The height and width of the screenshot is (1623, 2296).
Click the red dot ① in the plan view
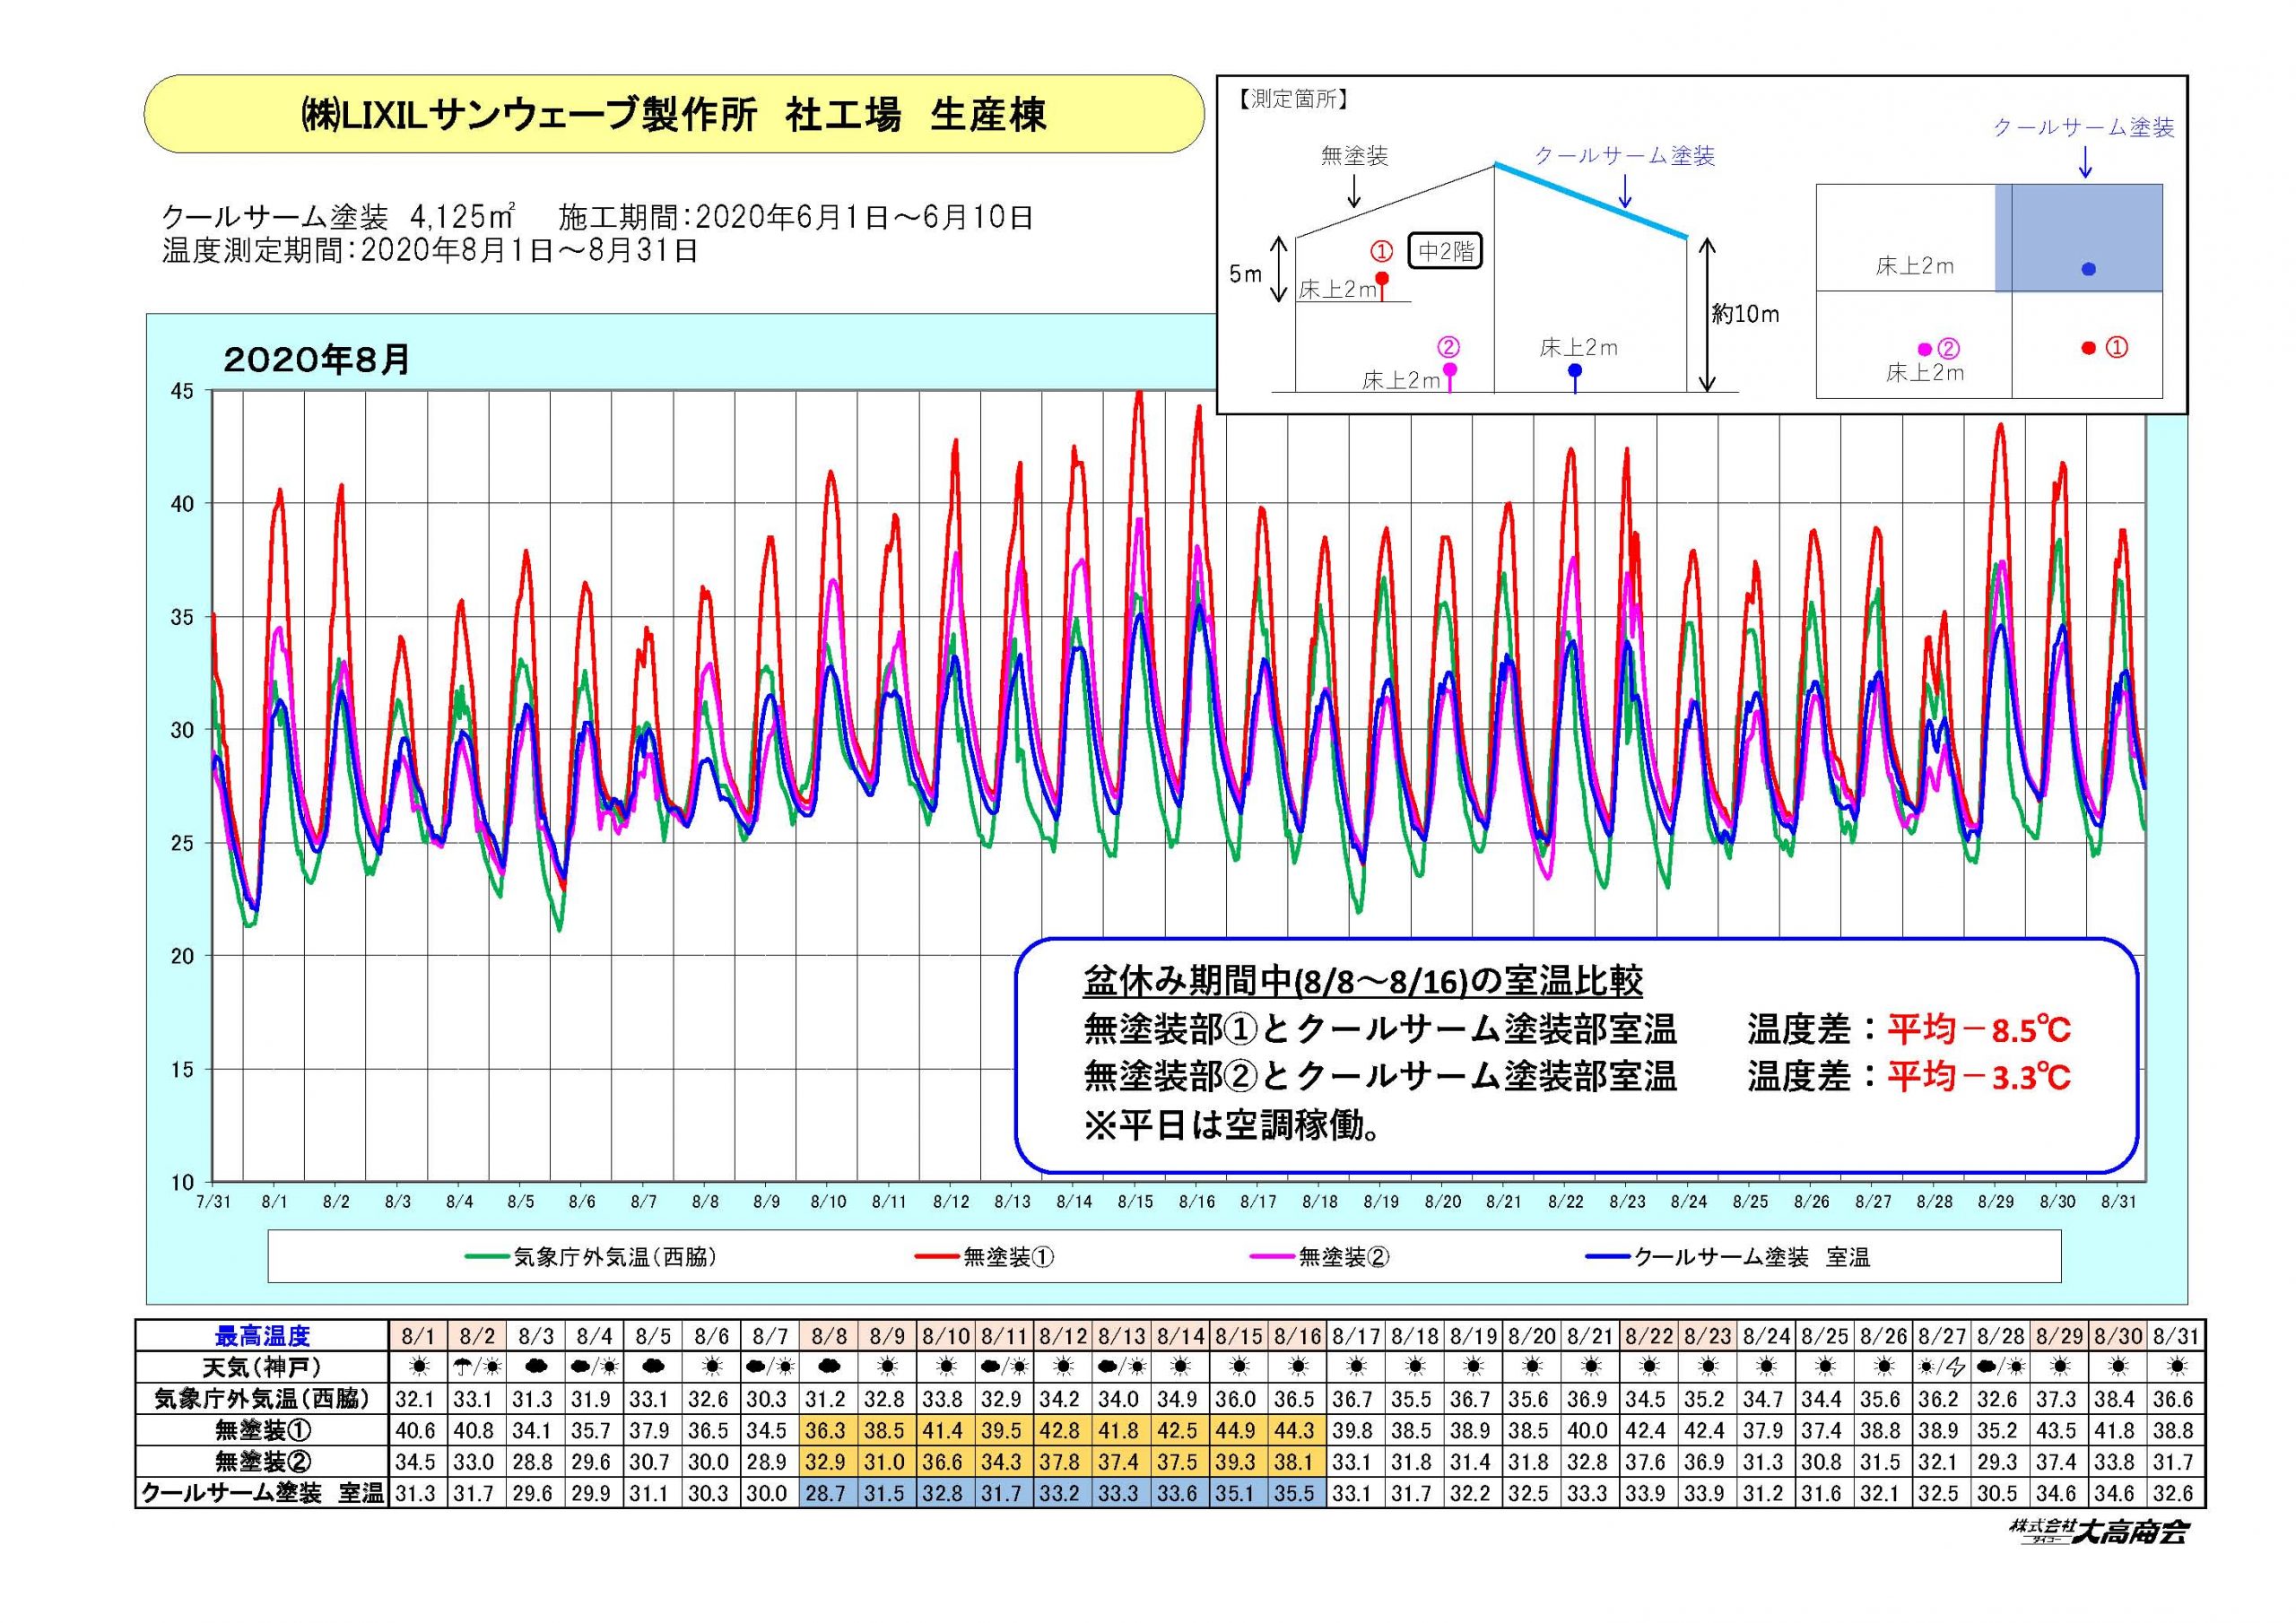click(x=2088, y=348)
